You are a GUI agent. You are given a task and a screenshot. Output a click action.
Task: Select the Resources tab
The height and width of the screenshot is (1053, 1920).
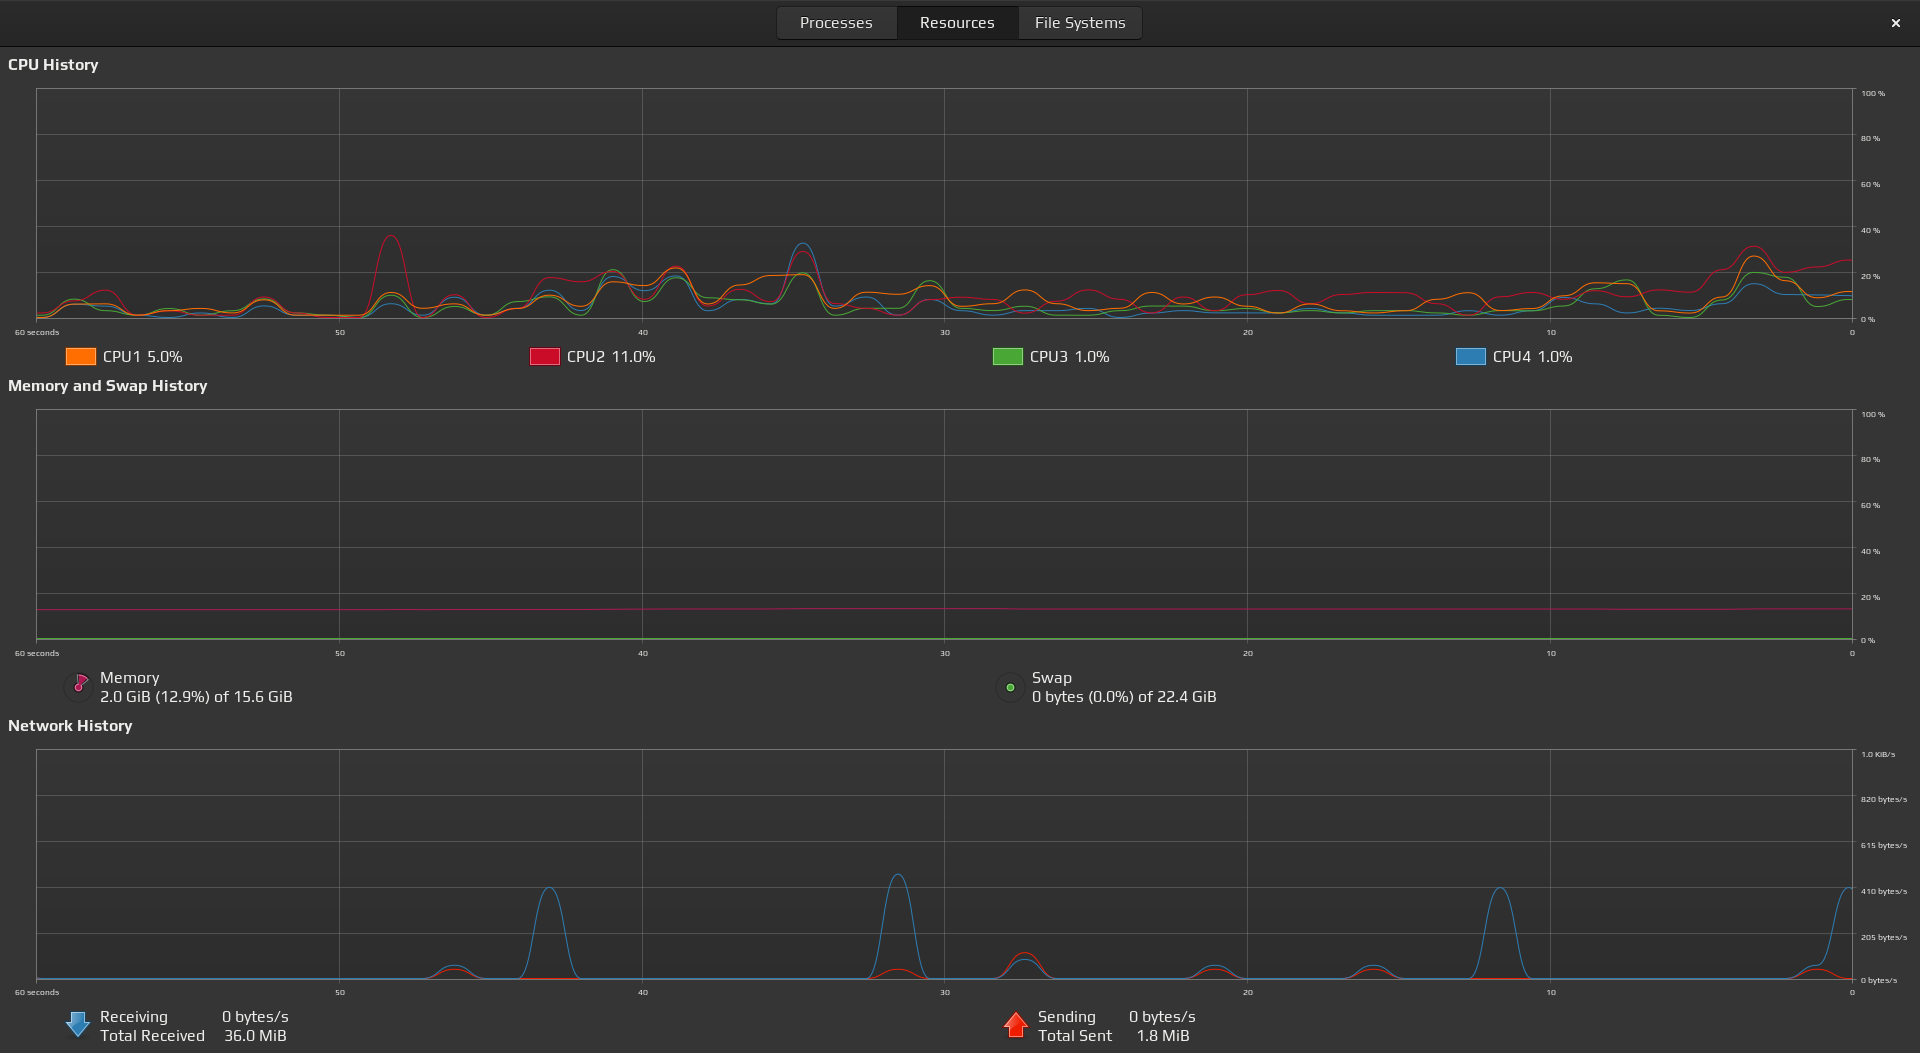click(x=957, y=23)
